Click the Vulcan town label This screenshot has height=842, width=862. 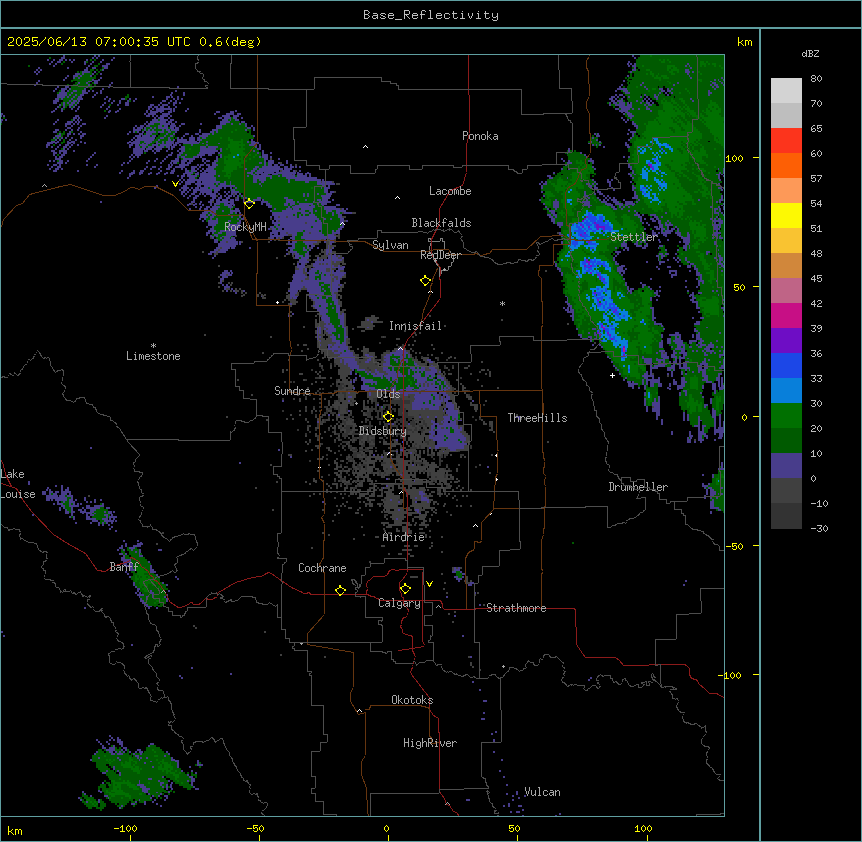coord(542,792)
